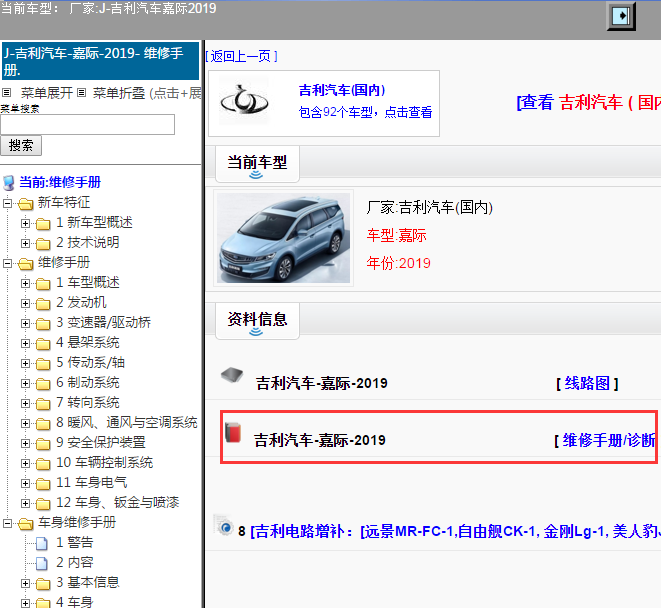Click 车型:嘉际 text
Image resolution: width=661 pixels, height=608 pixels.
pos(396,235)
